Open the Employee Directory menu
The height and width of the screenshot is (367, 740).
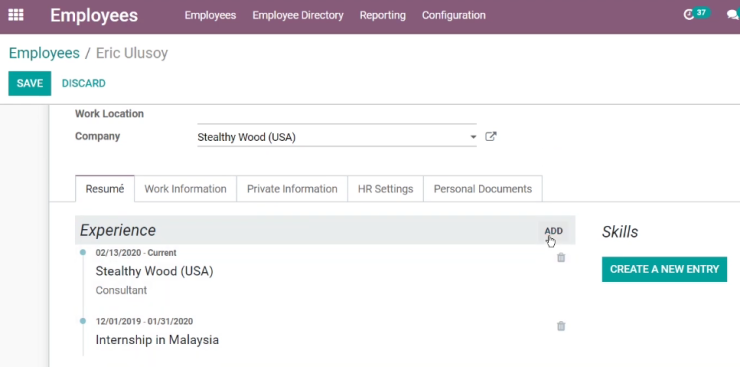click(x=298, y=15)
